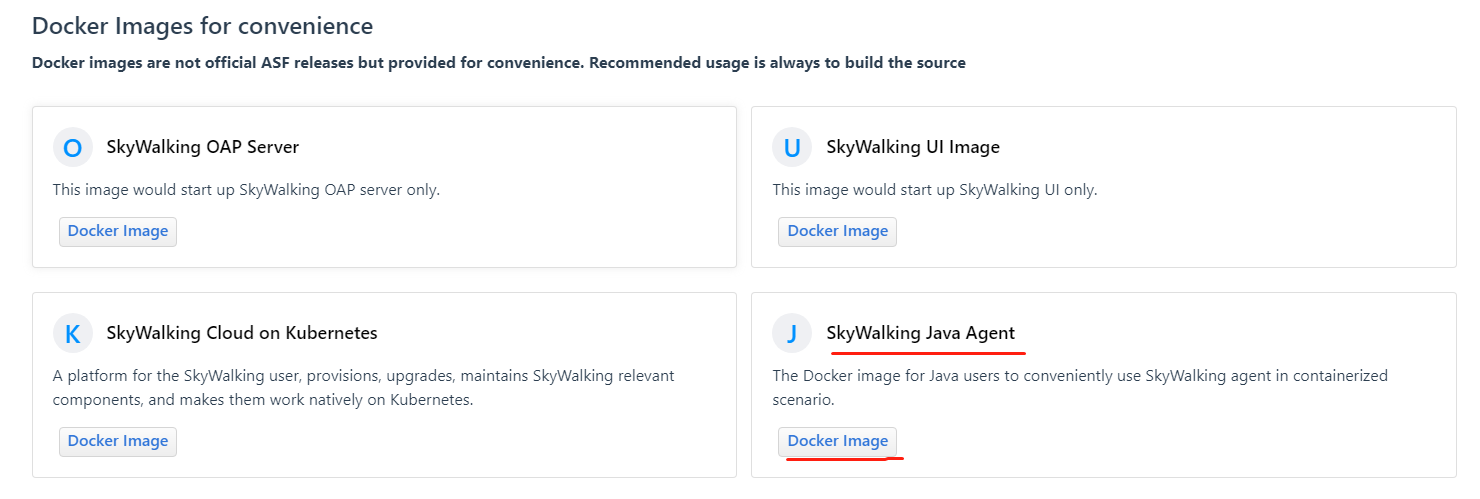Open Docker Image for SkyWalking OAP Server
Image resolution: width=1480 pixels, height=499 pixels.
tap(118, 231)
